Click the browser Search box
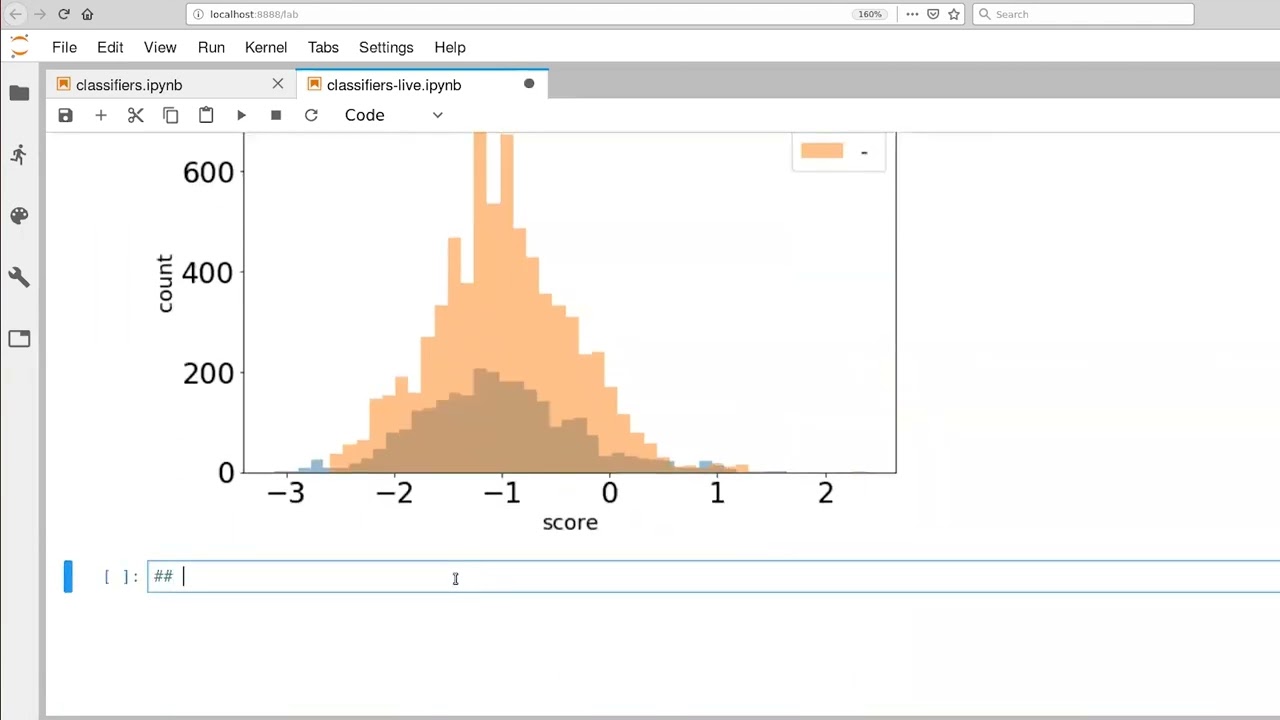Screen dimensions: 1280x720 click(x=1083, y=14)
